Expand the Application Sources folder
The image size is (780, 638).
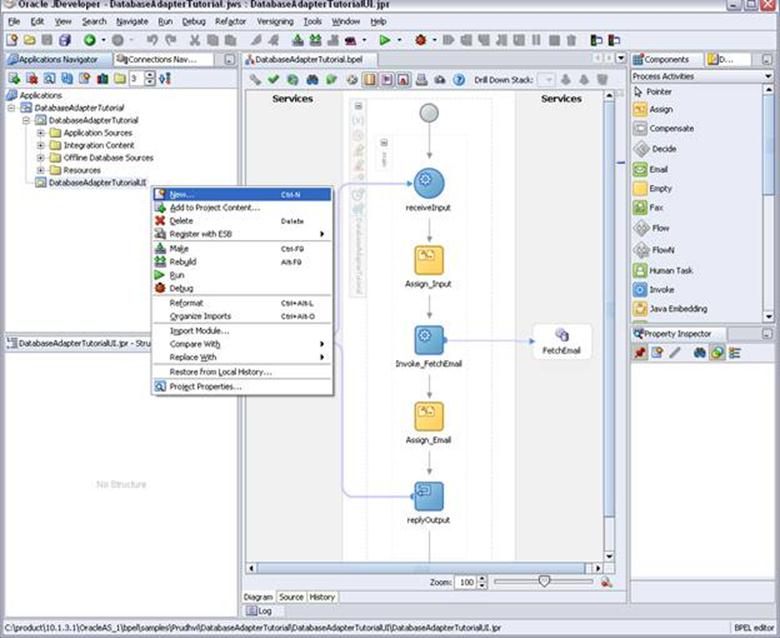pos(41,133)
